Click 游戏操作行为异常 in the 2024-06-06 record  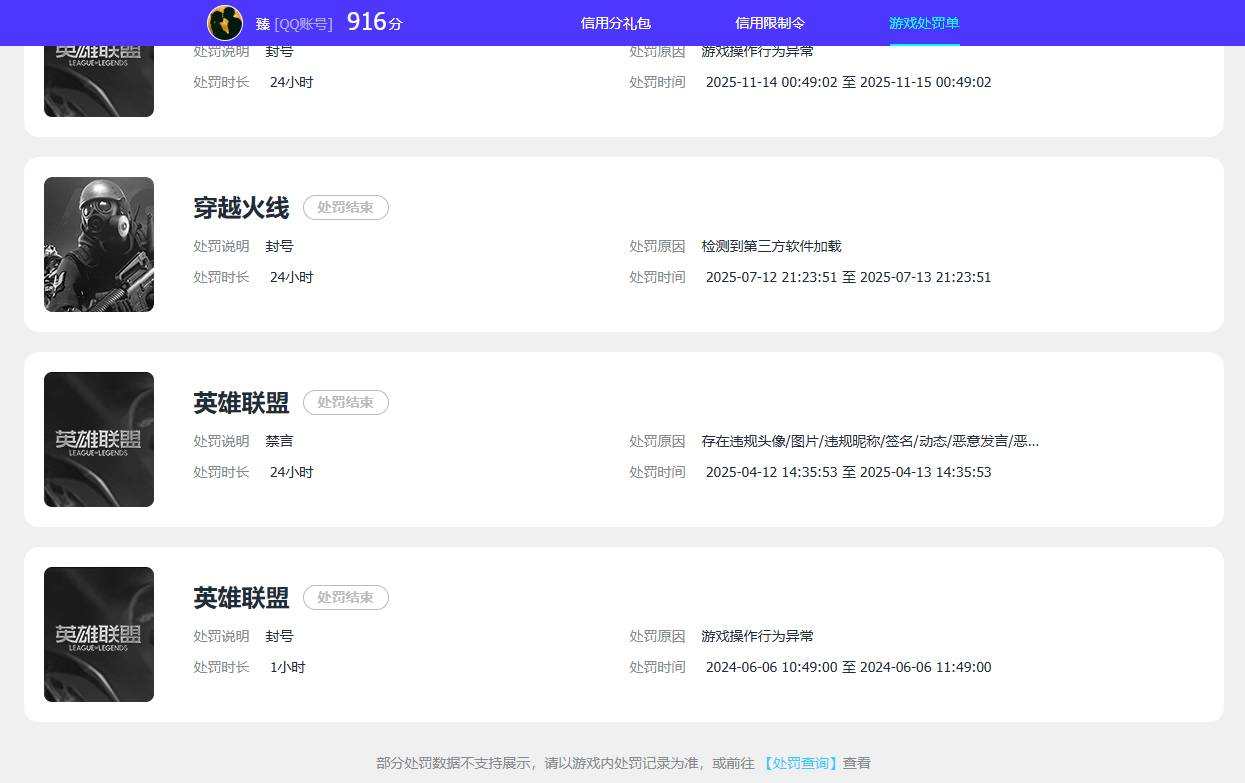(x=758, y=636)
